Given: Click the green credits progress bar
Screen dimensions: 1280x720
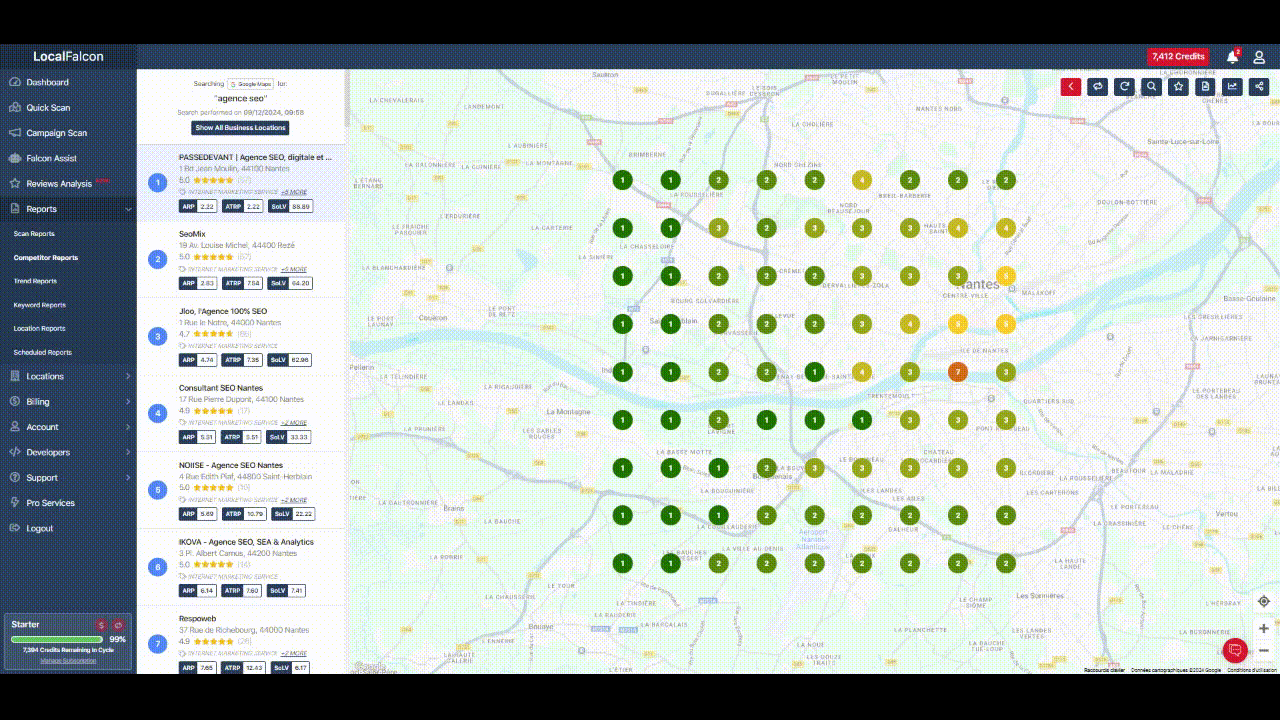Looking at the screenshot, I should [57, 639].
